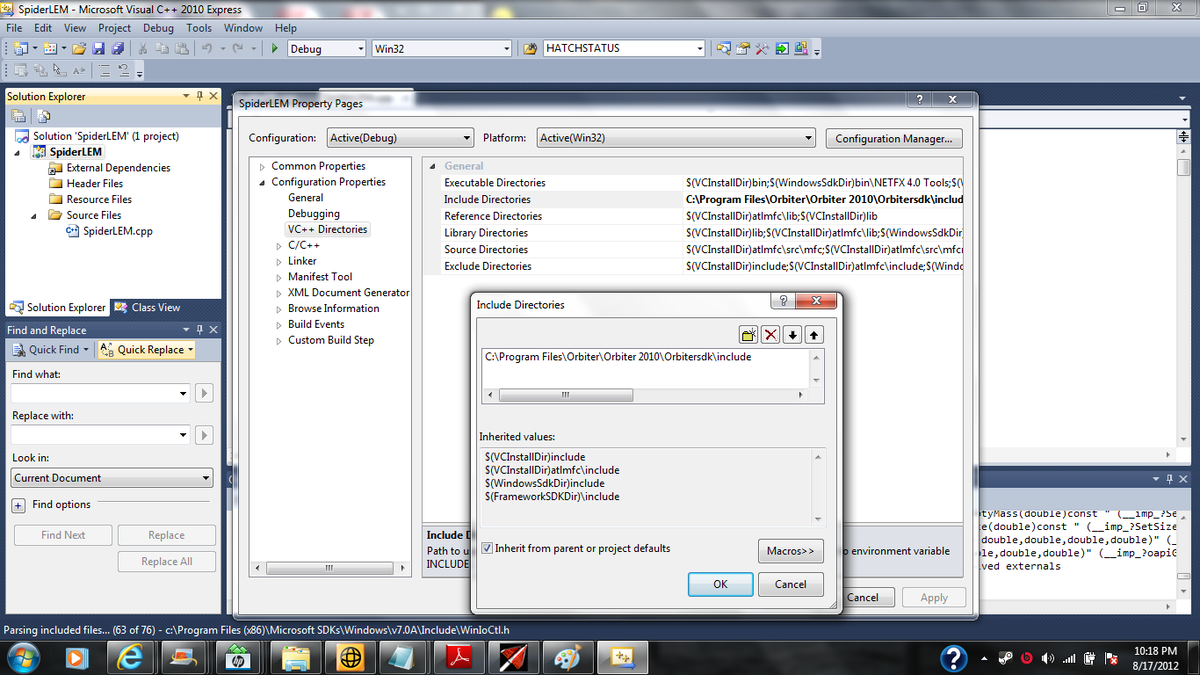Open the Debug menu
Image resolution: width=1200 pixels, height=675 pixels.
[158, 28]
